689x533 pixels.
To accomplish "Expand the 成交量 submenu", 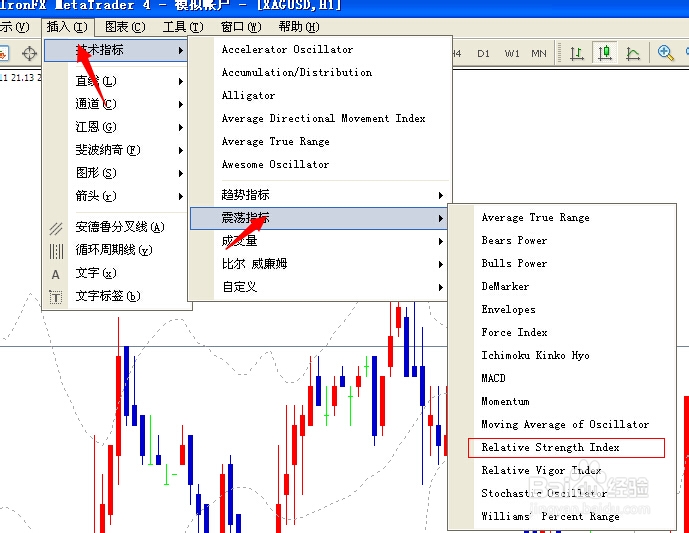I will tap(319, 241).
